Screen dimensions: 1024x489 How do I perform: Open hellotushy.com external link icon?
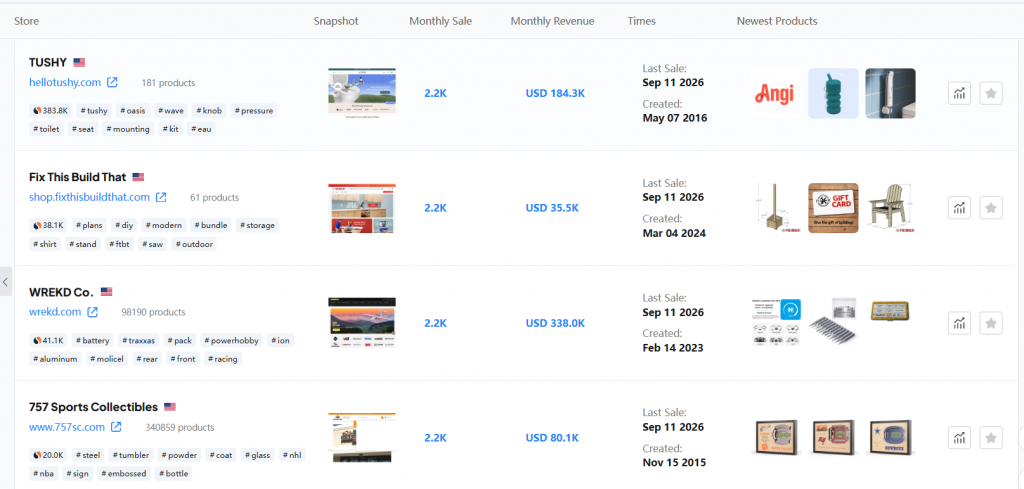click(112, 82)
